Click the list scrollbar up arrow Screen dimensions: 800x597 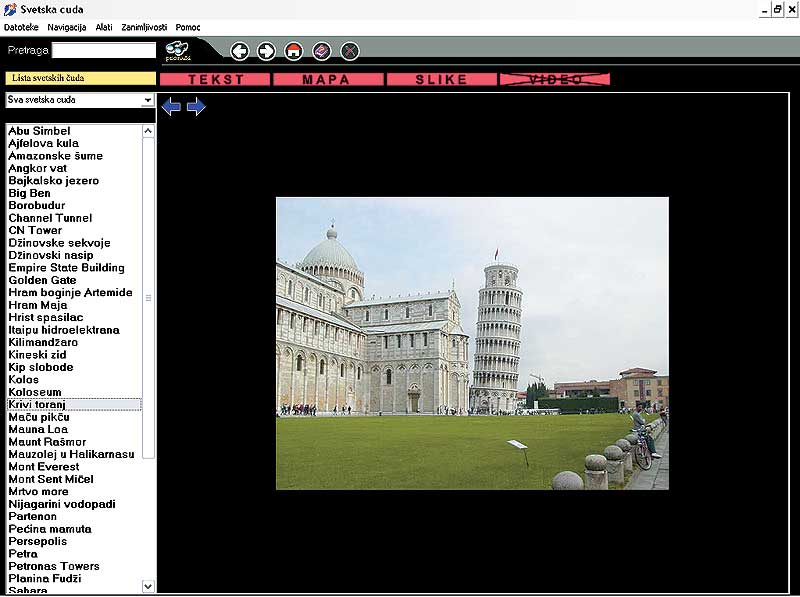[x=148, y=131]
